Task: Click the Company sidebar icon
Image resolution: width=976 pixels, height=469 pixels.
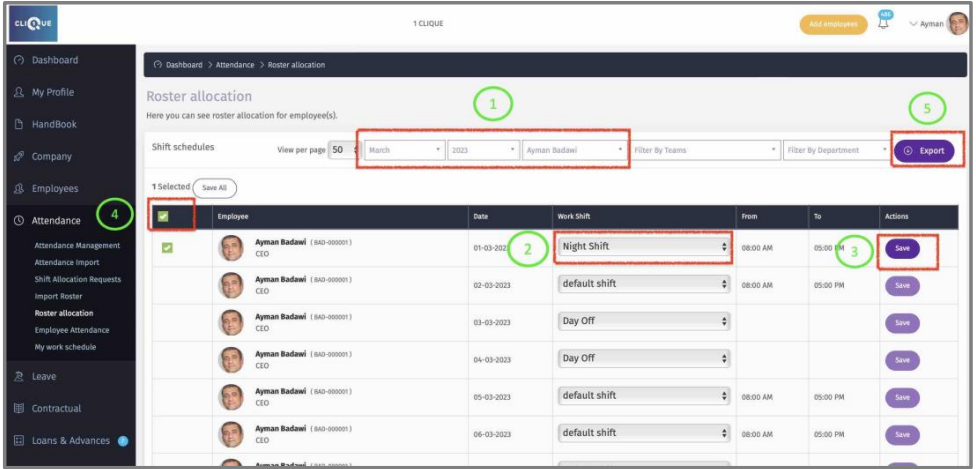Action: click(x=19, y=156)
